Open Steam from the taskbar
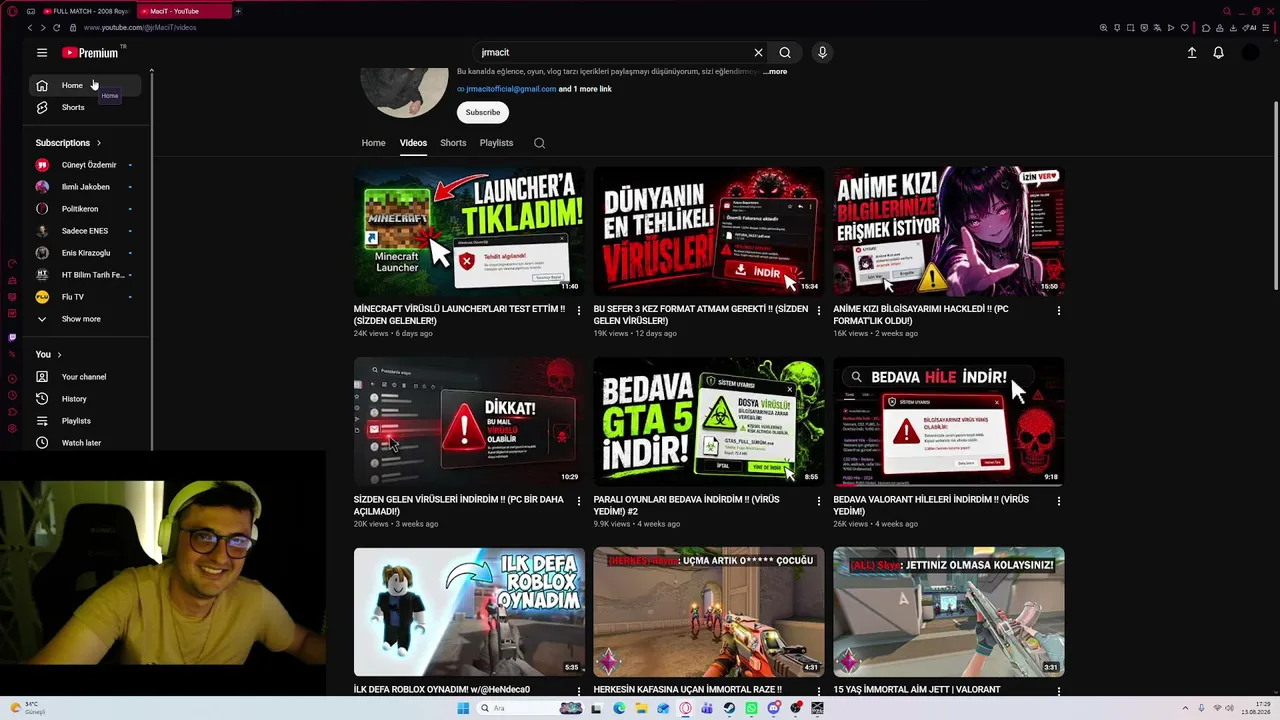Viewport: 1280px width, 720px height. (x=729, y=708)
